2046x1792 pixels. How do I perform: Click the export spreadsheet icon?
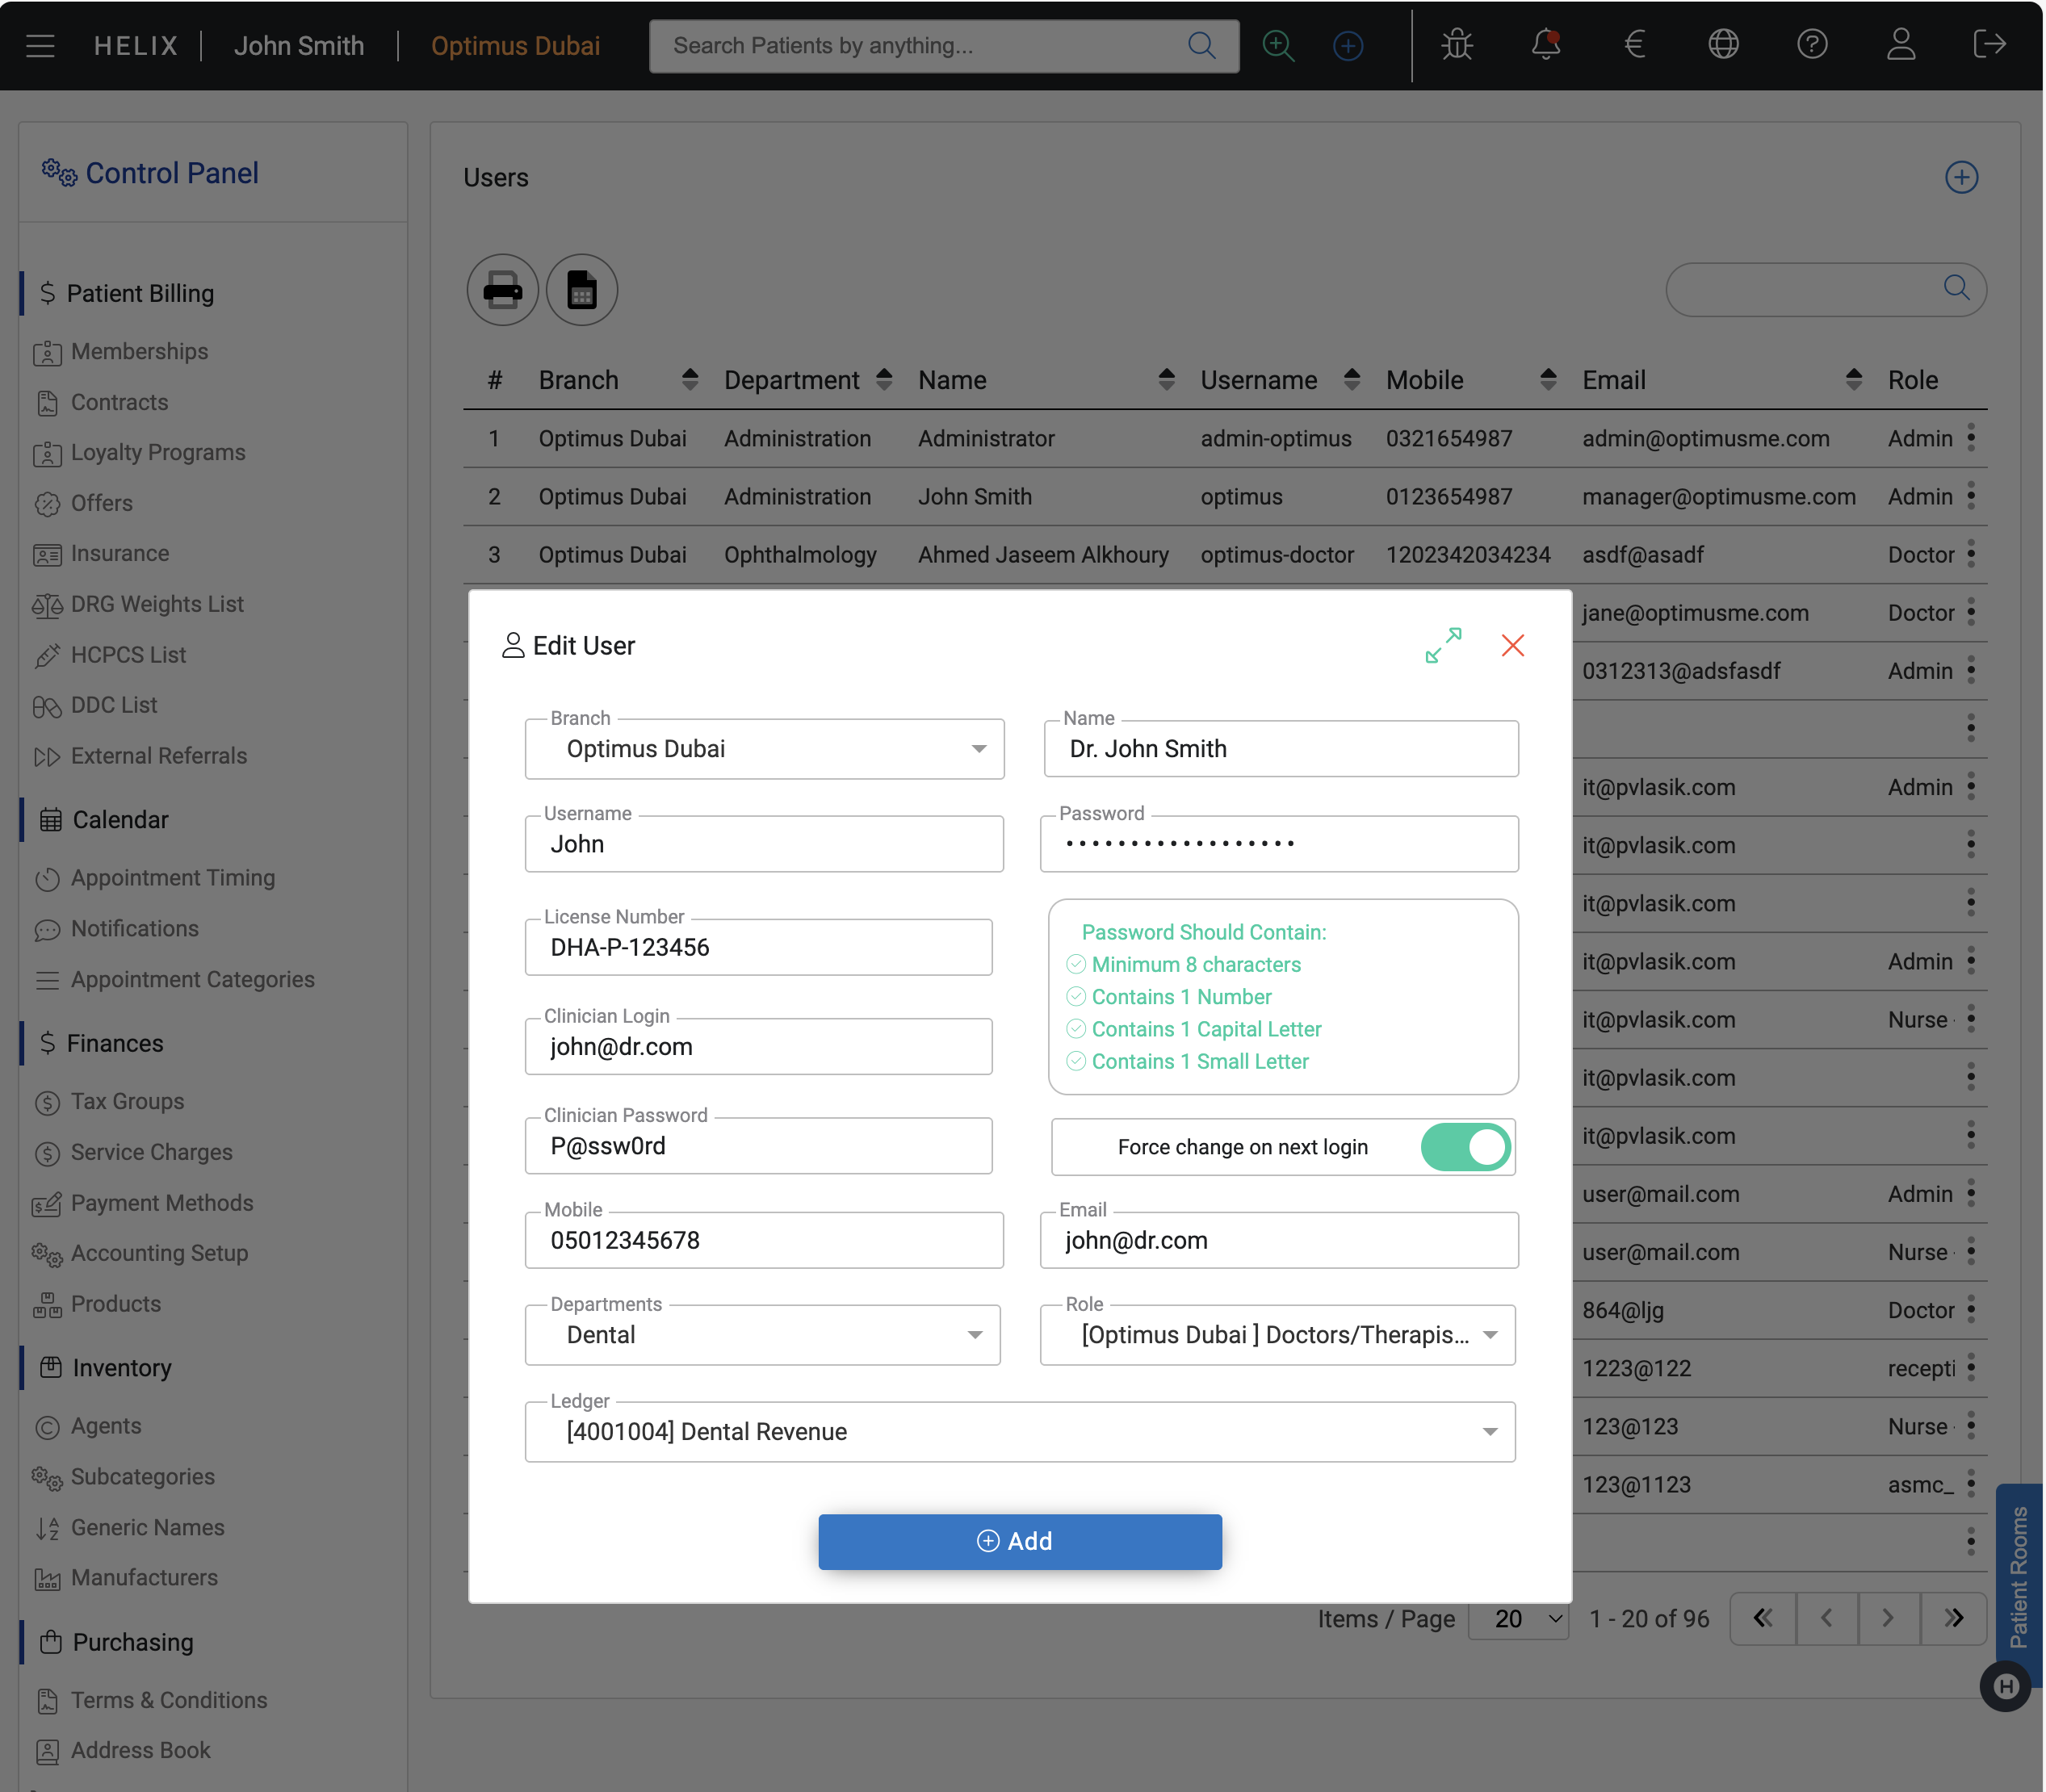581,290
